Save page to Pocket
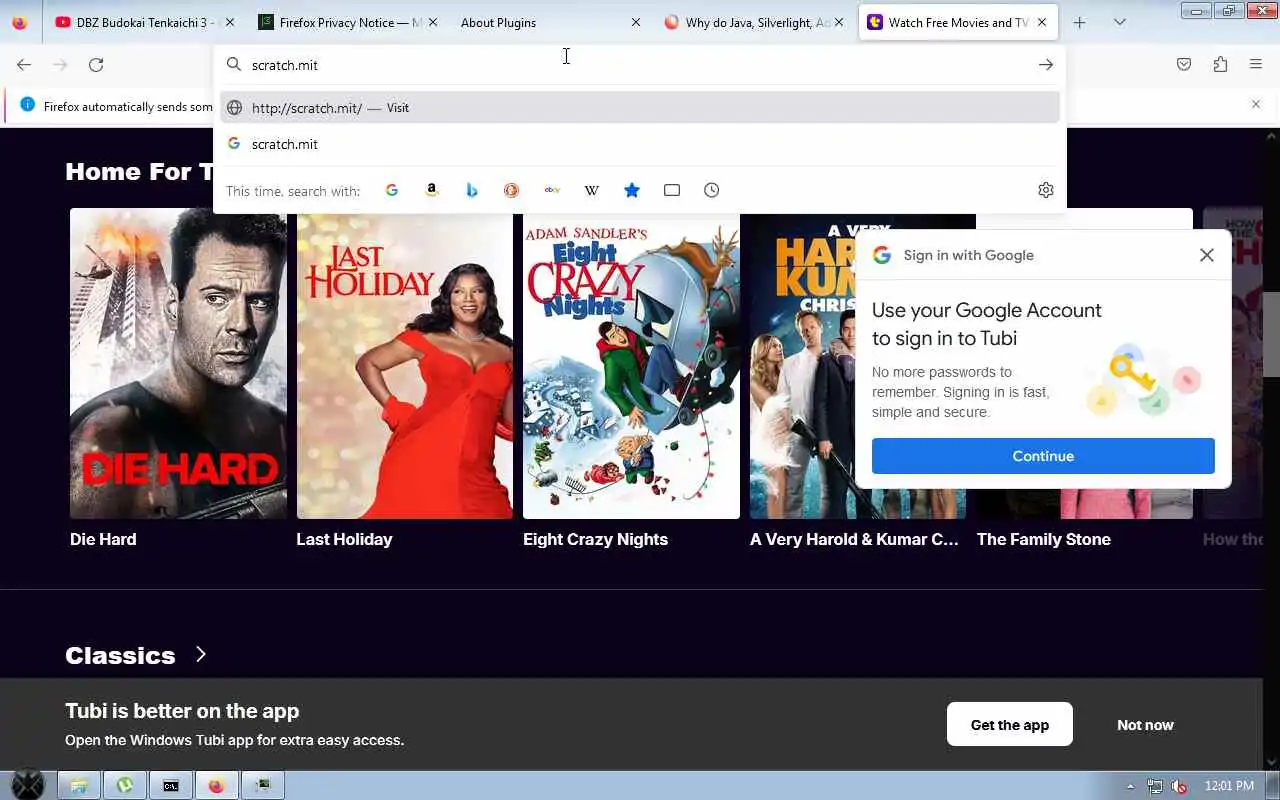This screenshot has width=1280, height=800. 1184,65
